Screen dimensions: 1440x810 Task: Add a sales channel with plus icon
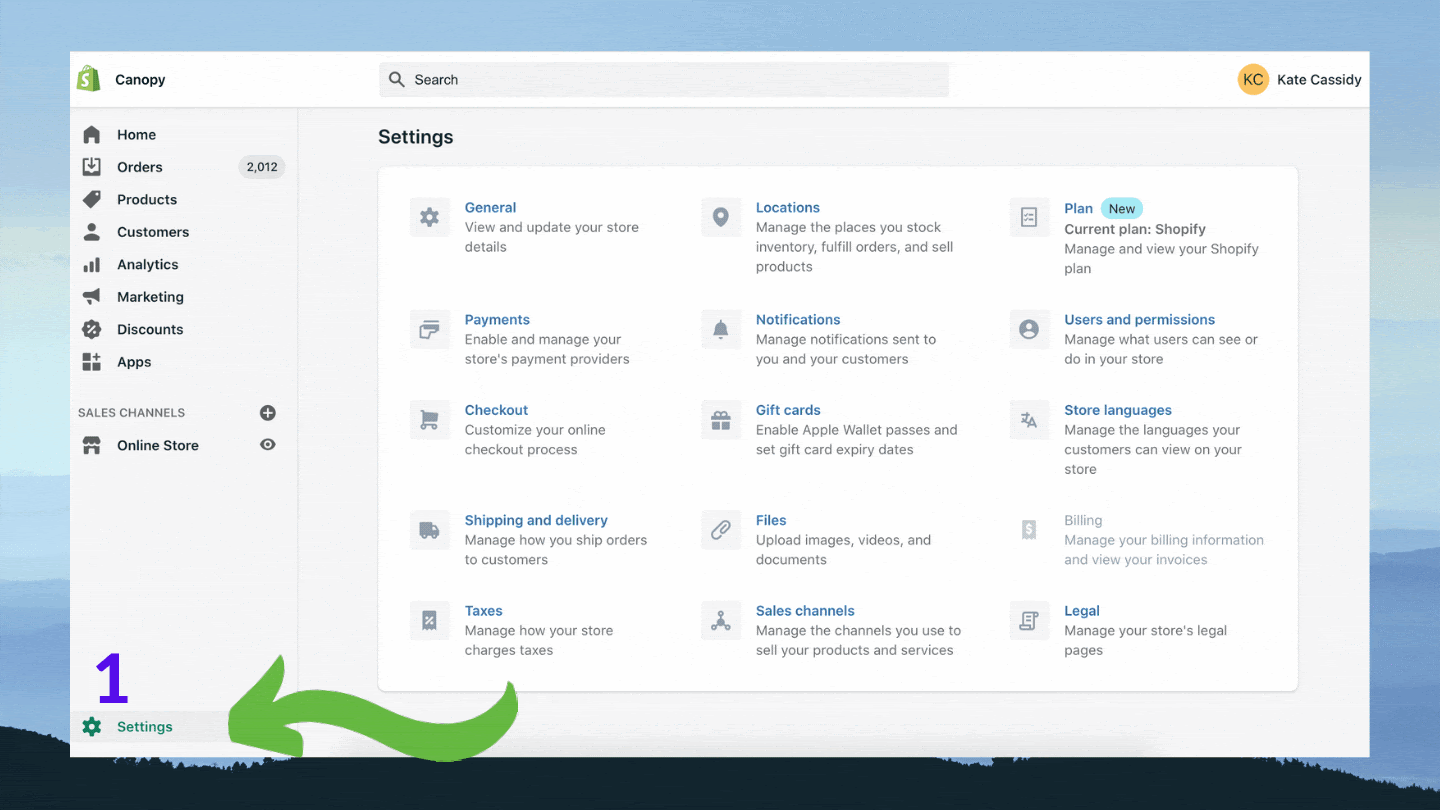[268, 413]
